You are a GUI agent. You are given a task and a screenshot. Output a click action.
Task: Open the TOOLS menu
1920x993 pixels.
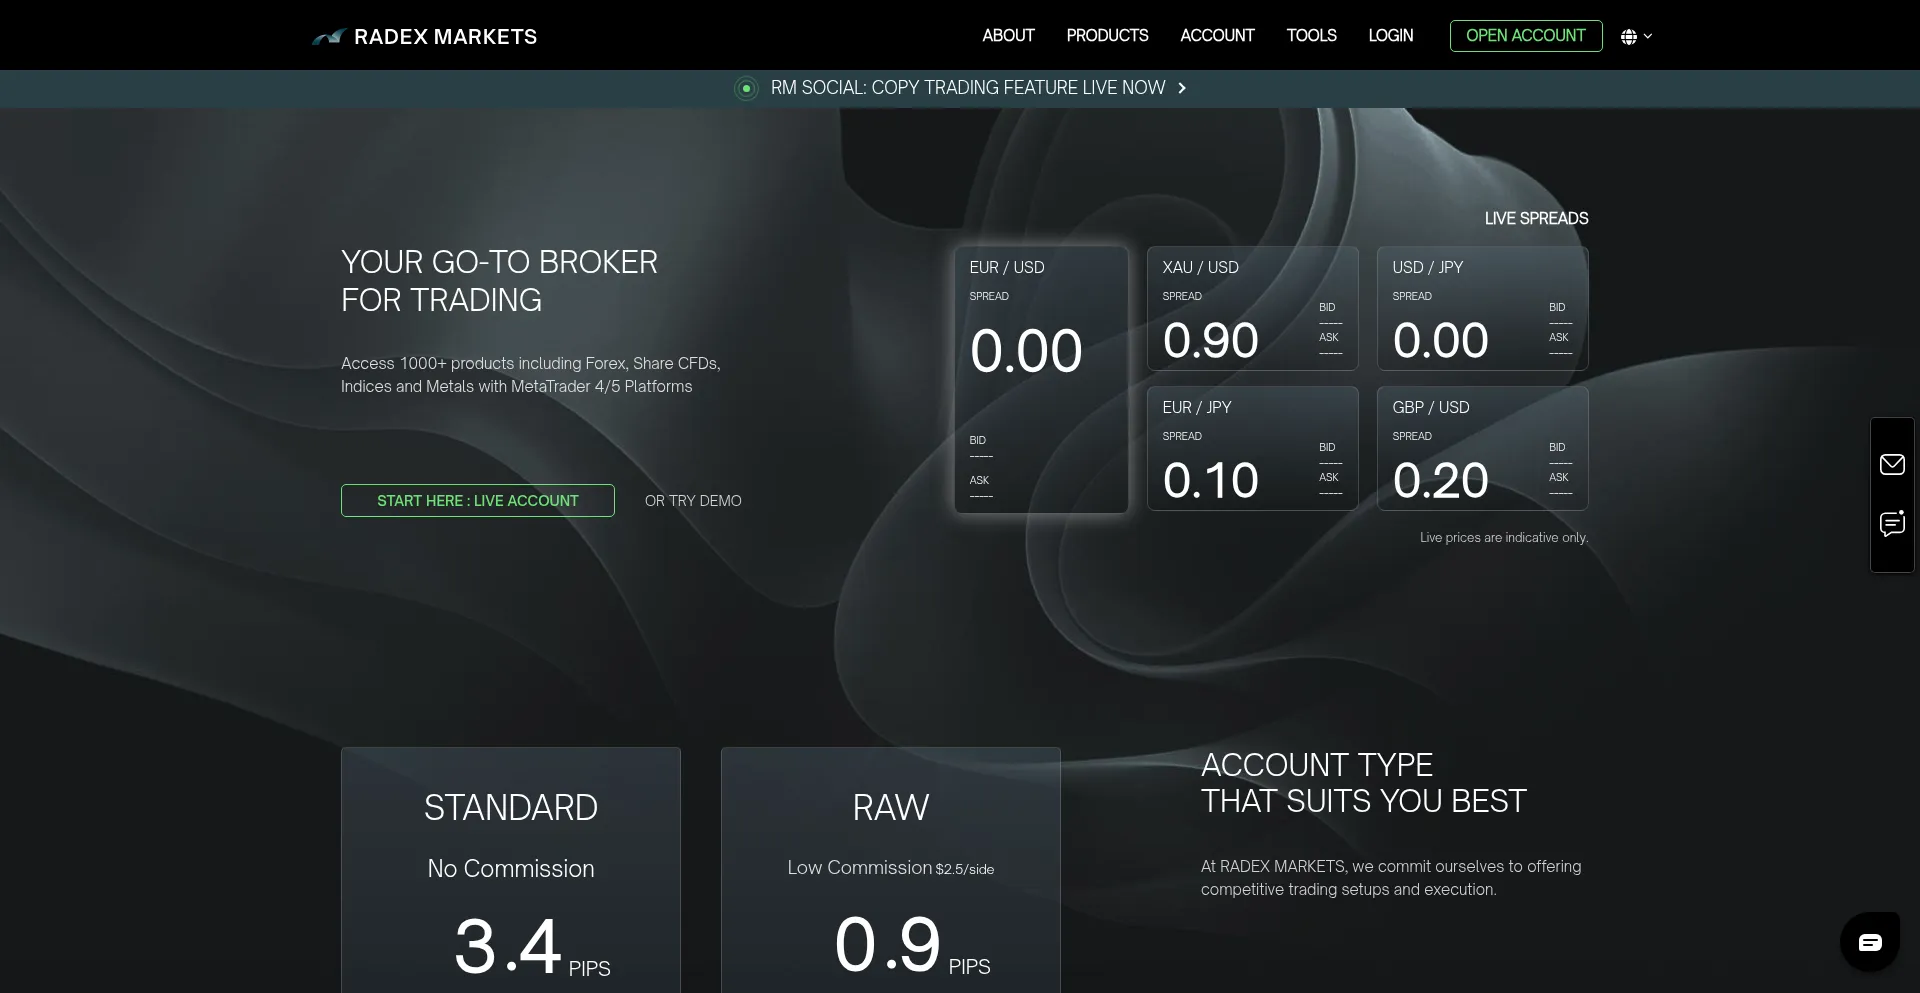(x=1311, y=36)
